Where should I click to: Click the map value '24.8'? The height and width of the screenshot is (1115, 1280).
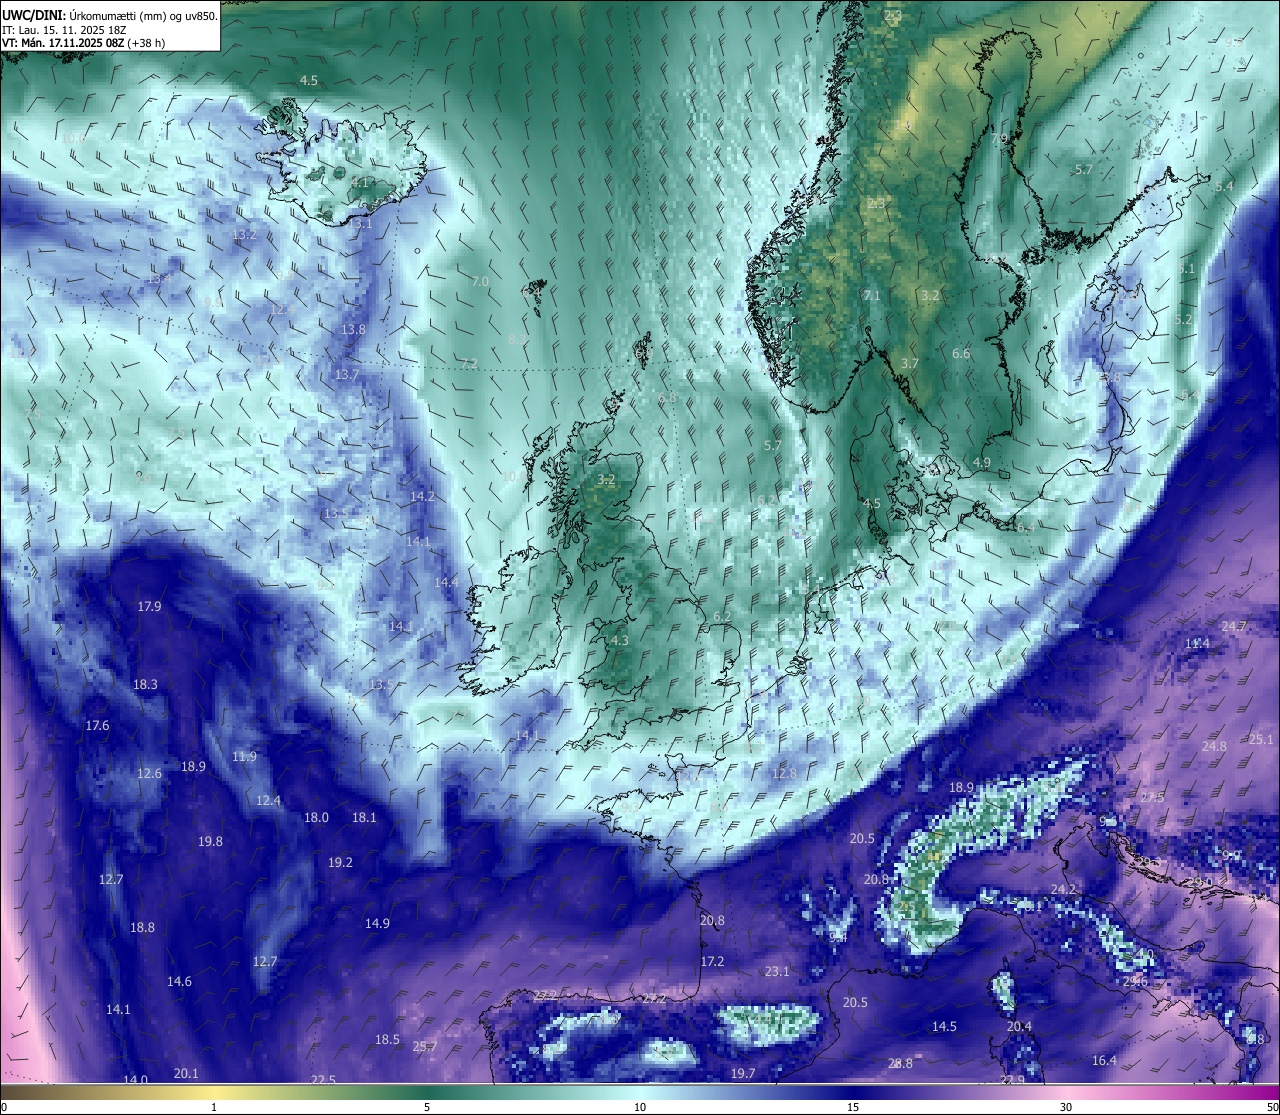pos(1214,746)
